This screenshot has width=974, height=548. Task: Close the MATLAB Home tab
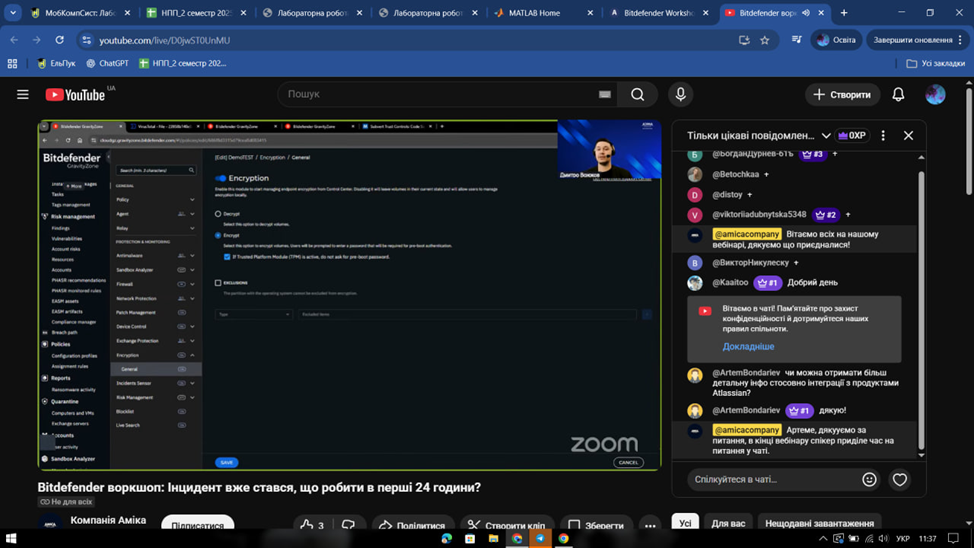click(x=590, y=12)
